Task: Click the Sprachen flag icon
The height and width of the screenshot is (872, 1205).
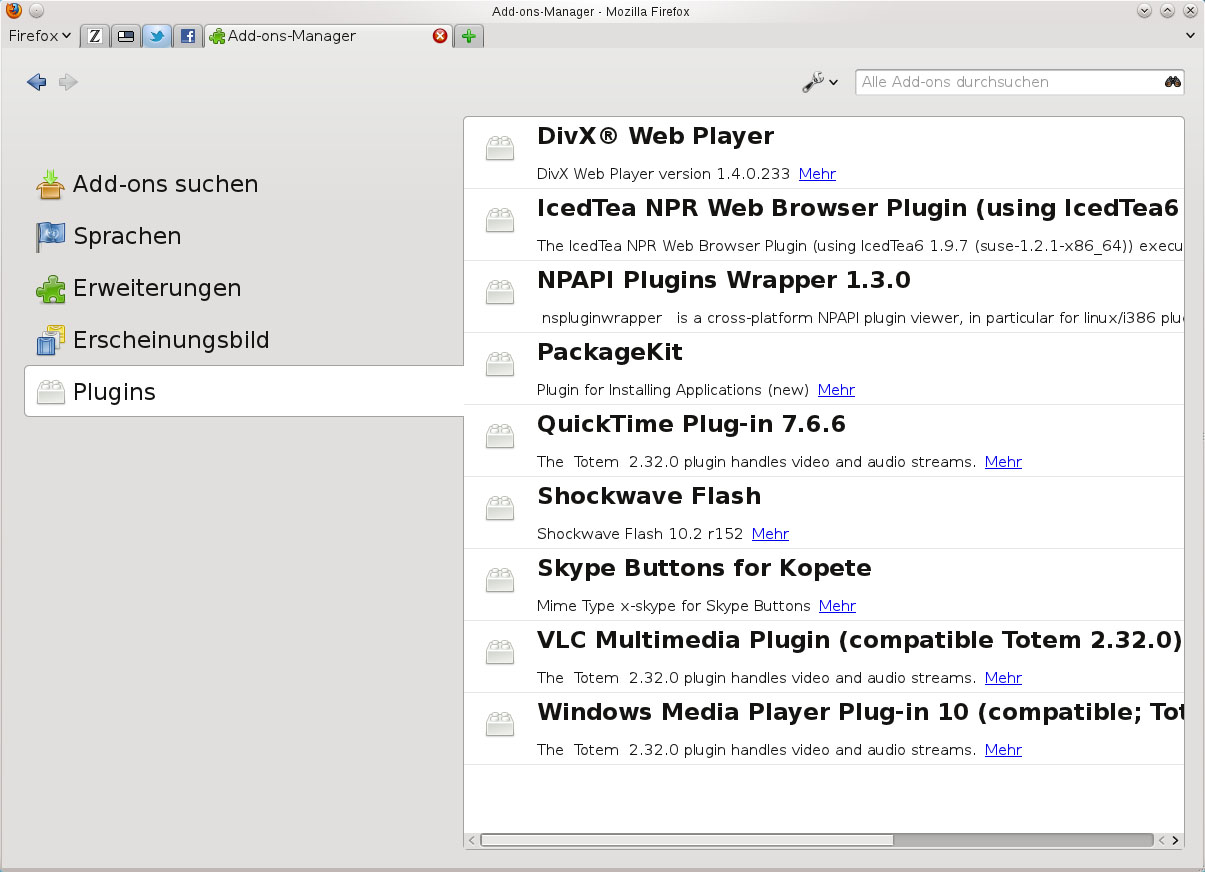Action: point(50,235)
